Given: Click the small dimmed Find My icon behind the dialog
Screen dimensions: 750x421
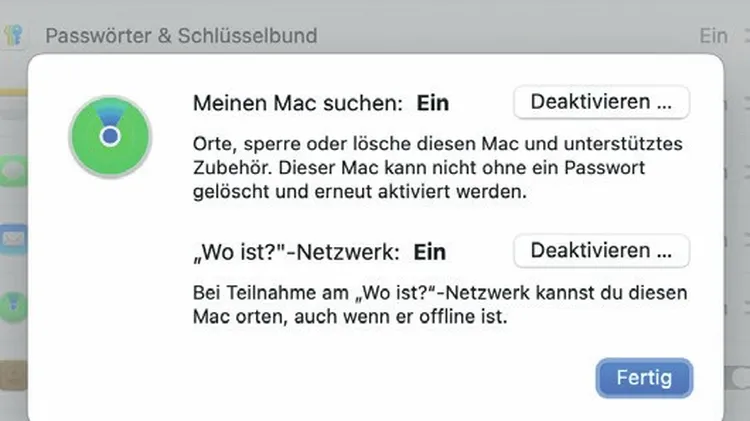Looking at the screenshot, I should (x=13, y=306).
